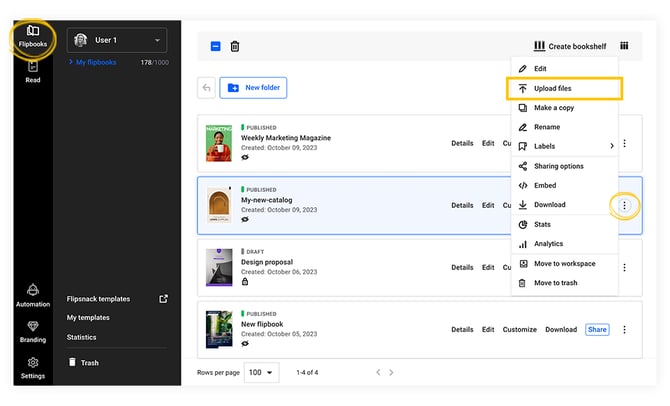Open more options for My-new-catalog

coord(624,206)
